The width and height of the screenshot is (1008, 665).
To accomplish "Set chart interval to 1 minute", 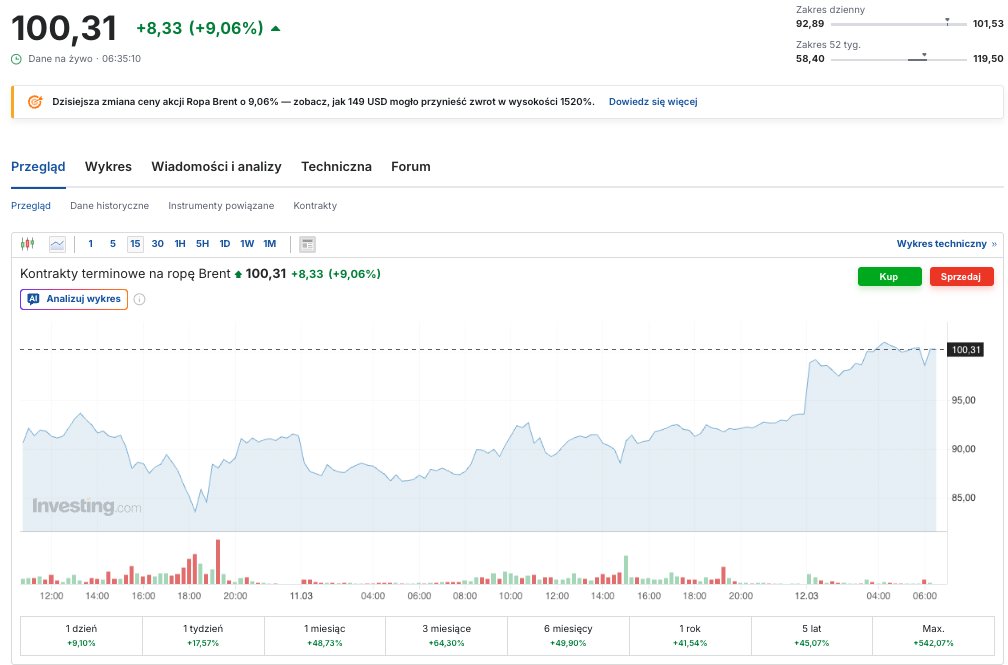I will pyautogui.click(x=91, y=244).
